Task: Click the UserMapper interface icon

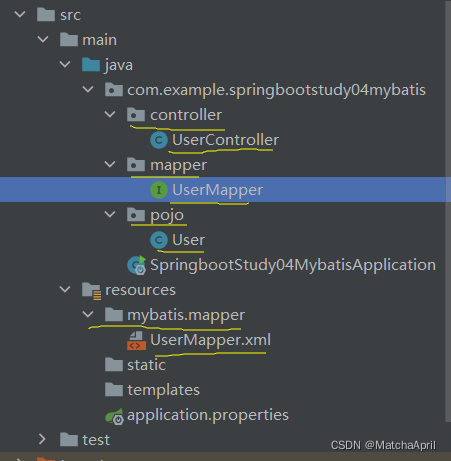Action: click(x=159, y=190)
